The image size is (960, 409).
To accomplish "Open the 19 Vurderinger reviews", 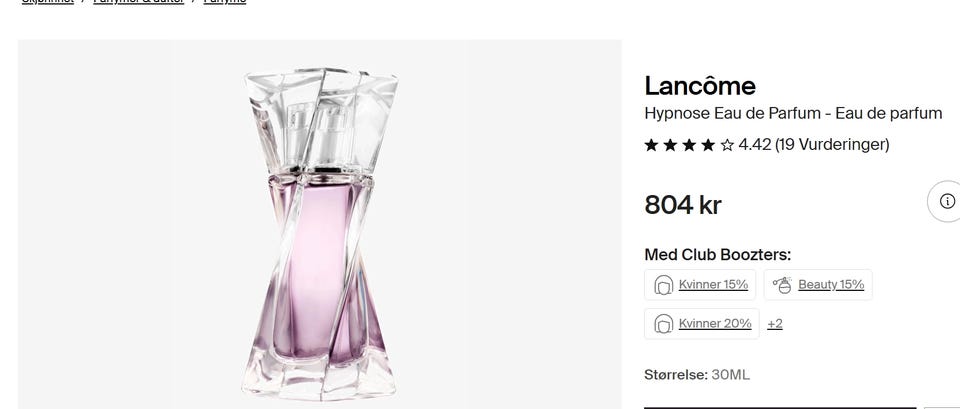I will (x=832, y=145).
